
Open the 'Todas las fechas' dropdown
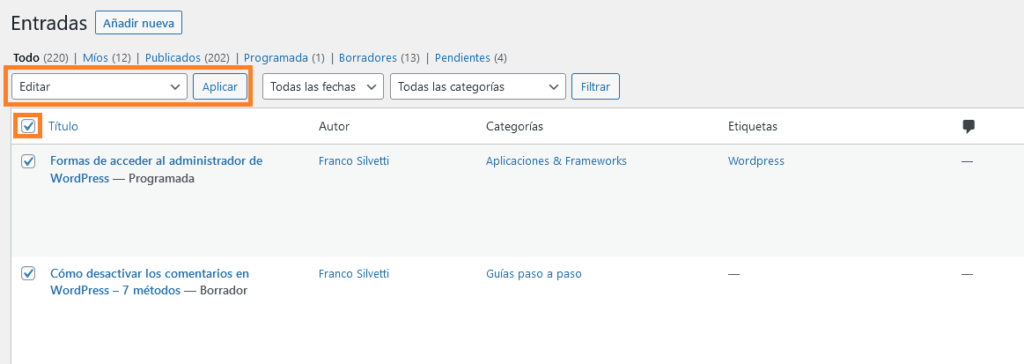point(323,87)
